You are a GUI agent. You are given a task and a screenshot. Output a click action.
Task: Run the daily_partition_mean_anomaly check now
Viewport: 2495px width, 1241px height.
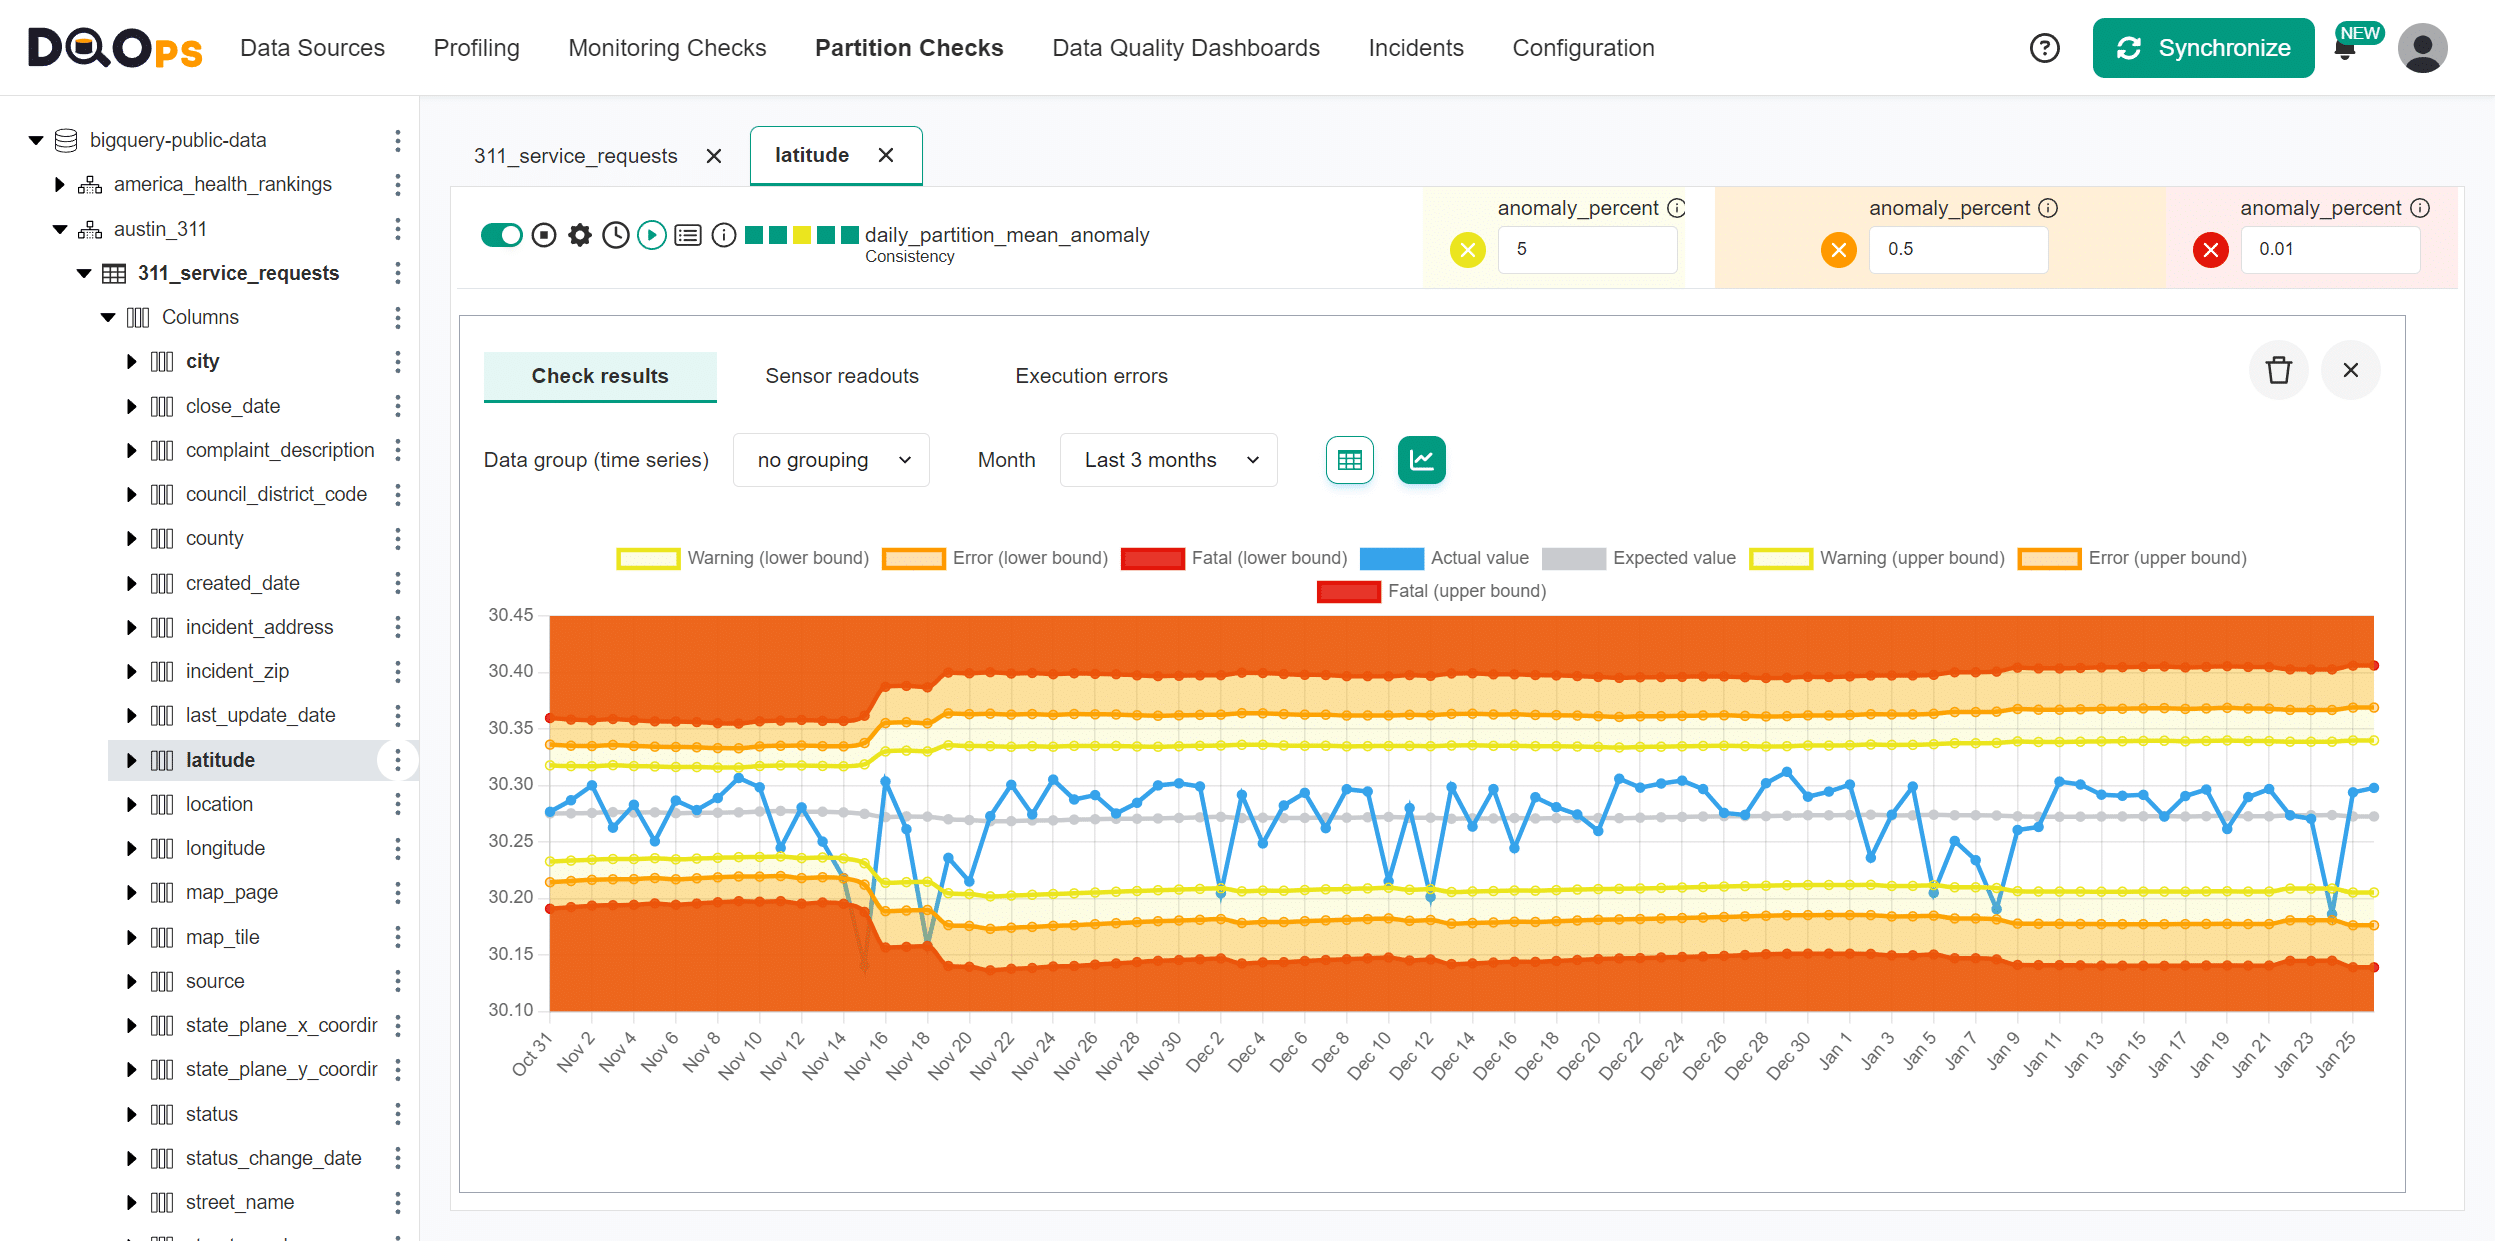652,236
